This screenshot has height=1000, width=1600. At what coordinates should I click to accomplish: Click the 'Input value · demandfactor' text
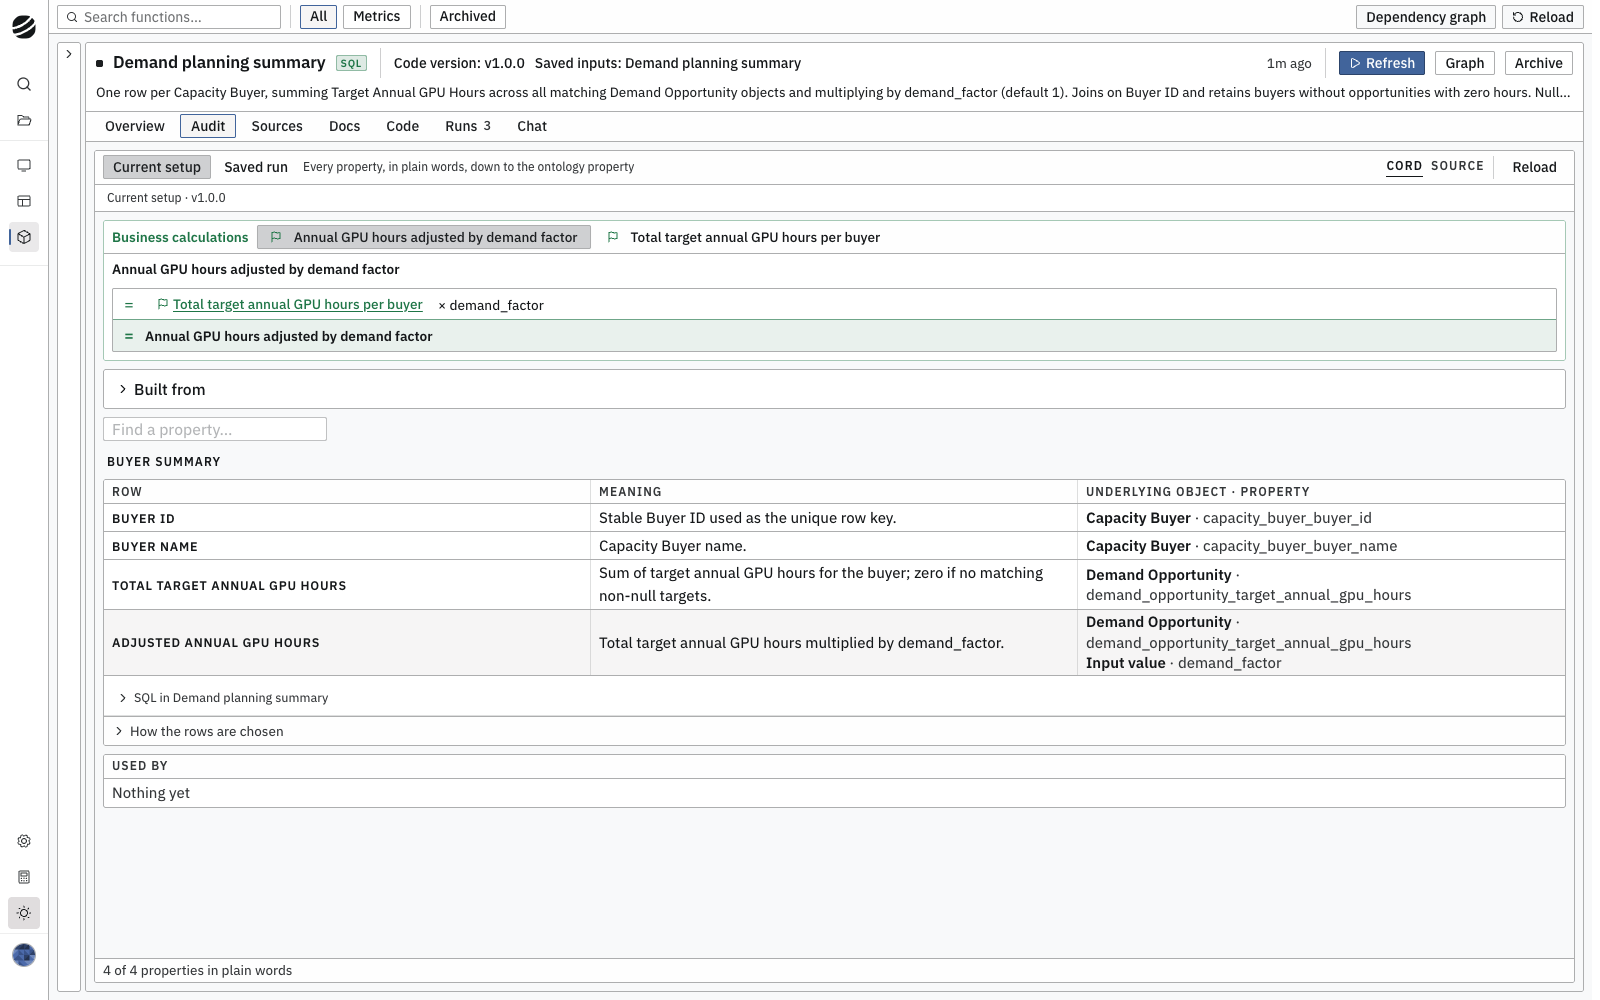[1183, 663]
